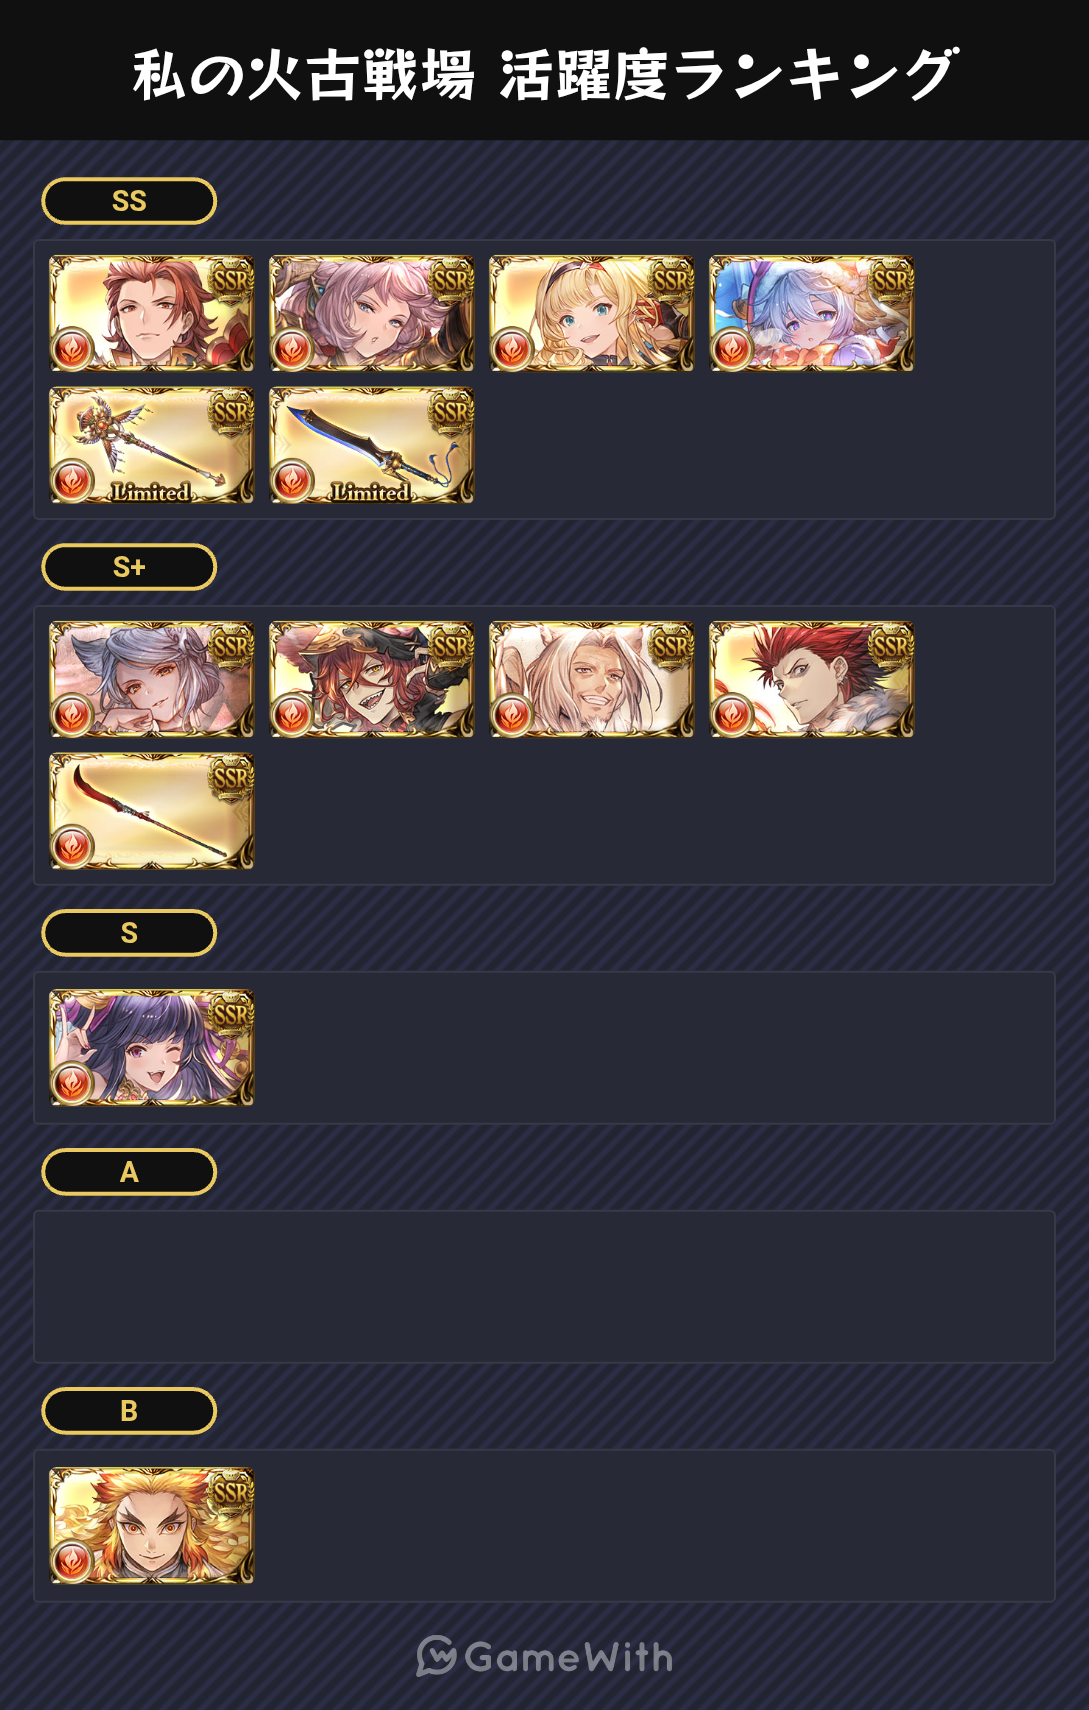The width and height of the screenshot is (1089, 1710).
Task: Open the blue-haired winter girl card
Action: (x=812, y=314)
